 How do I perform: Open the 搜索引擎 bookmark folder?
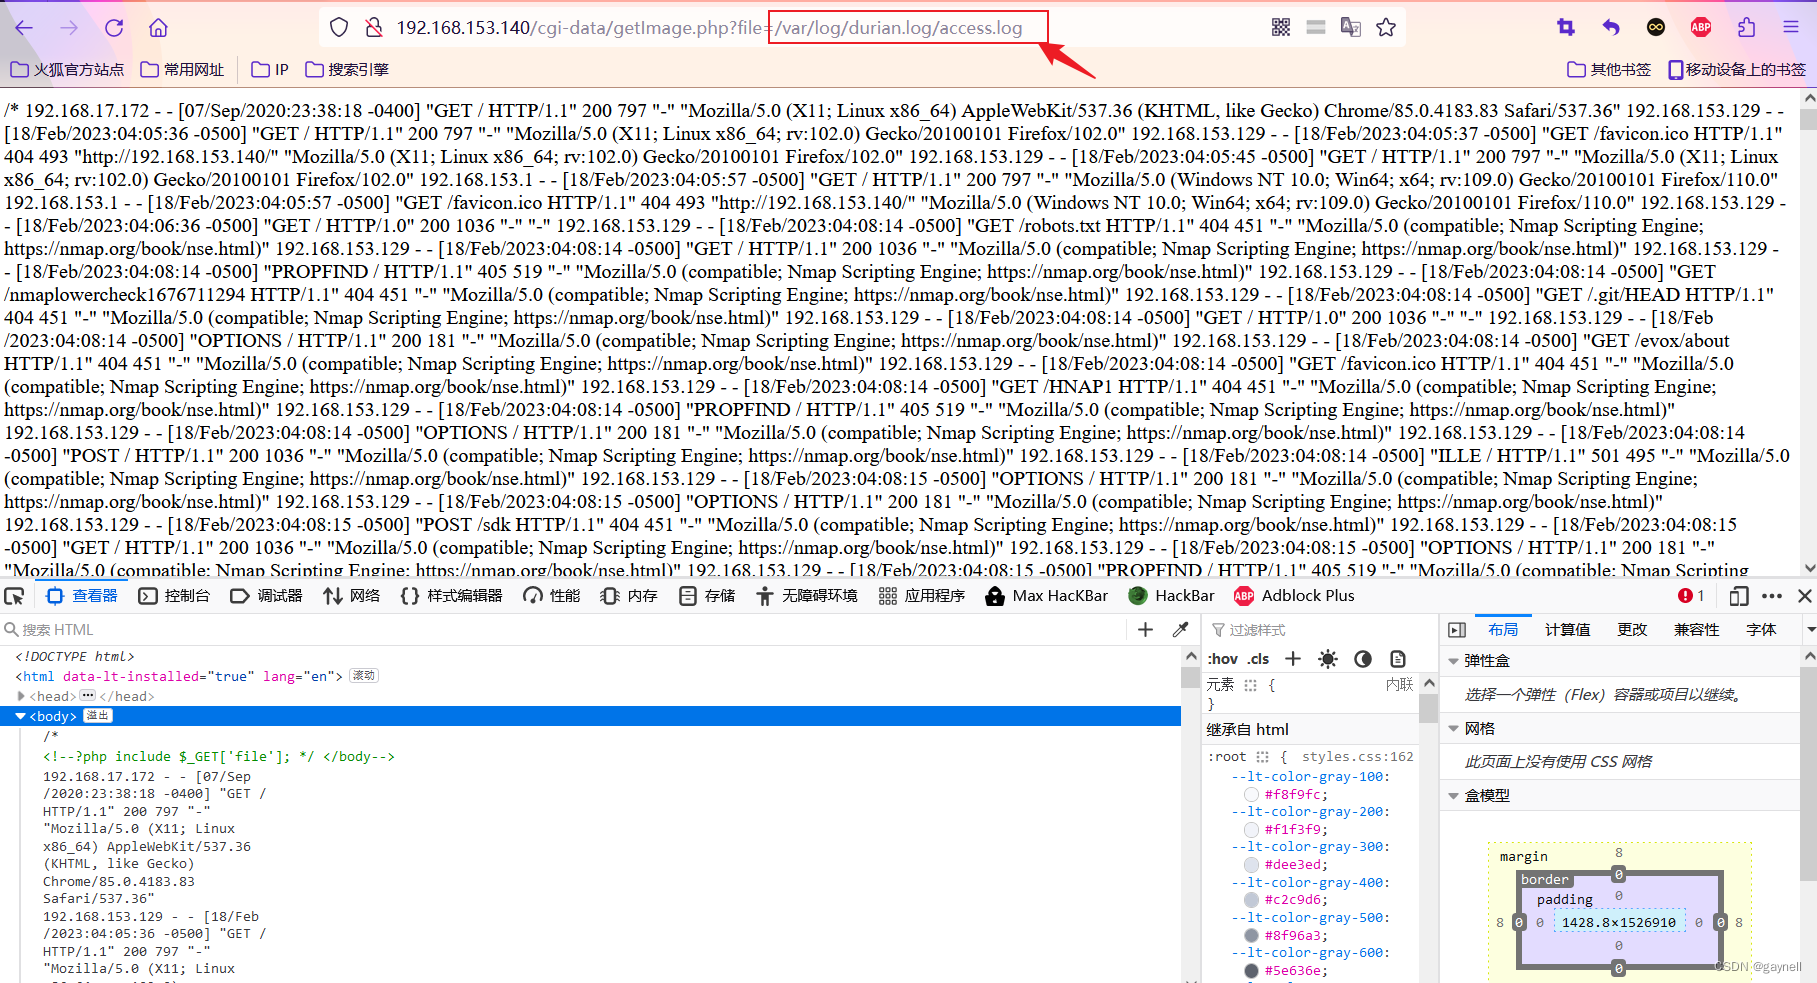(x=347, y=69)
